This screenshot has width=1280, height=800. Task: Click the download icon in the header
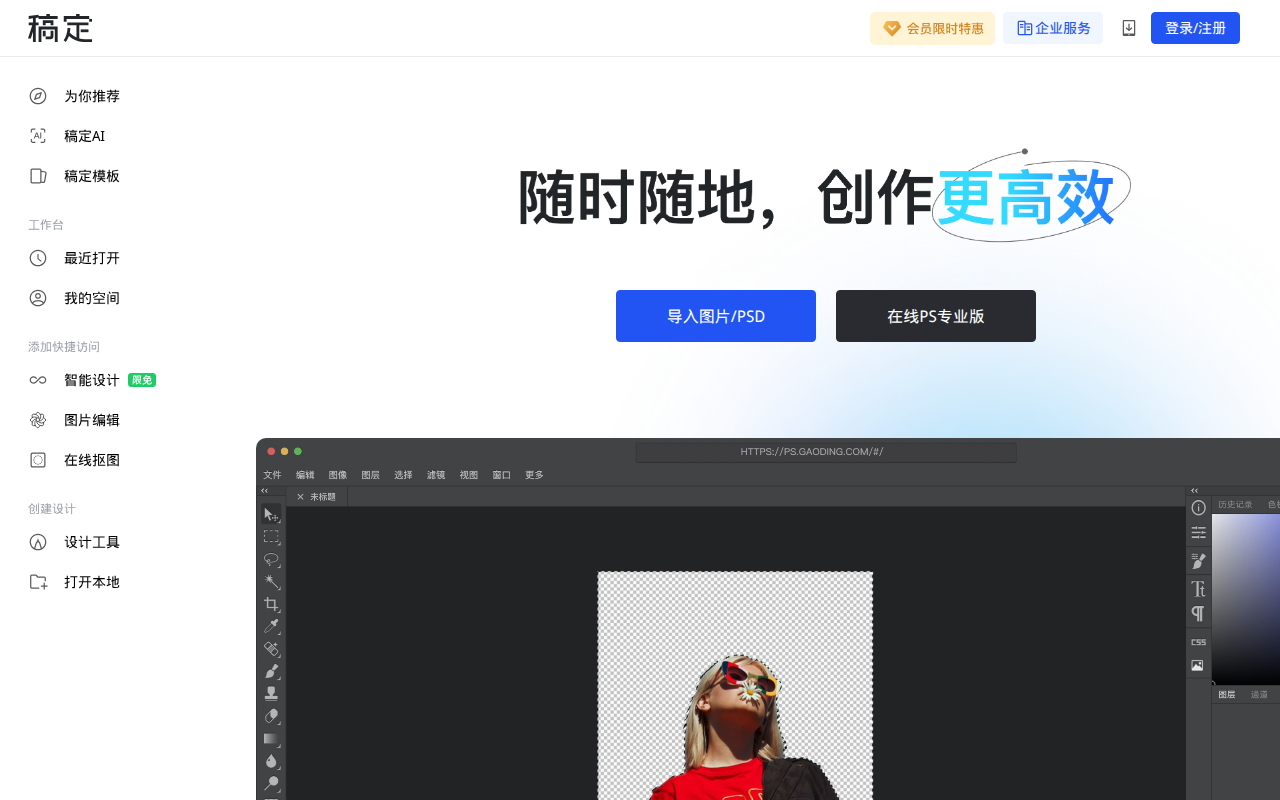1129,28
